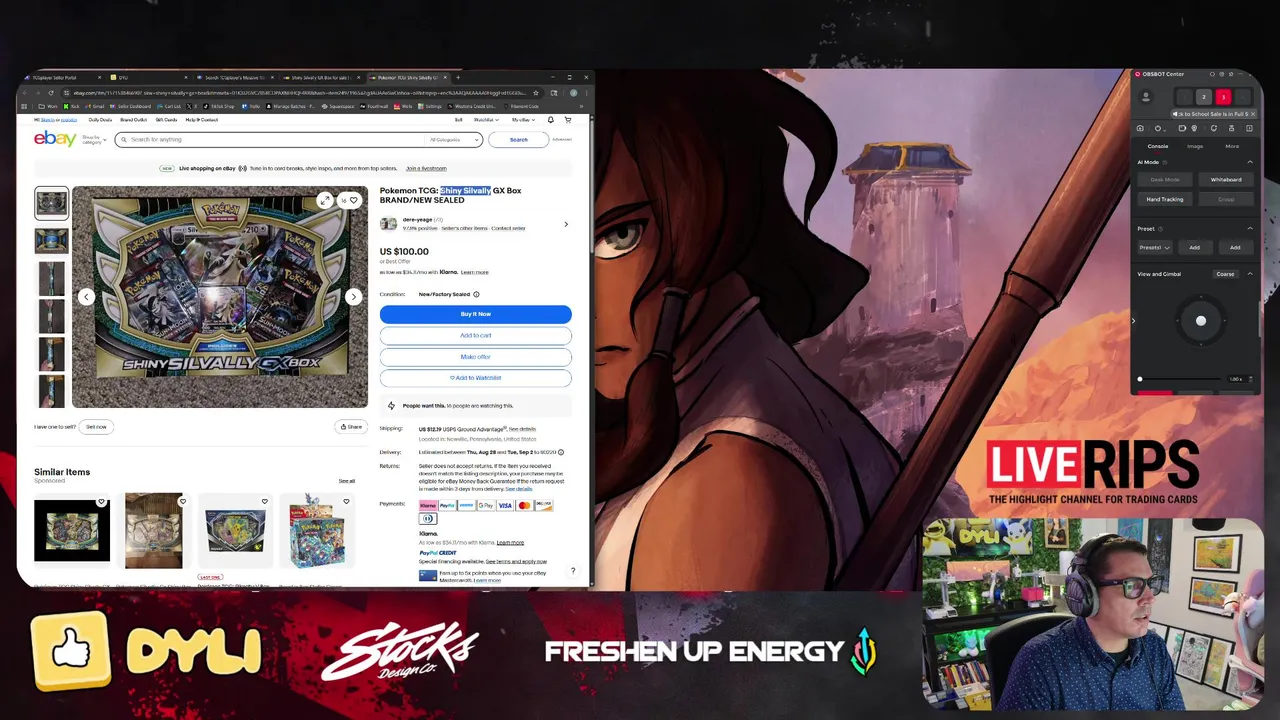Click the AI Mode help icon
The height and width of the screenshot is (720, 1280).
click(1167, 162)
